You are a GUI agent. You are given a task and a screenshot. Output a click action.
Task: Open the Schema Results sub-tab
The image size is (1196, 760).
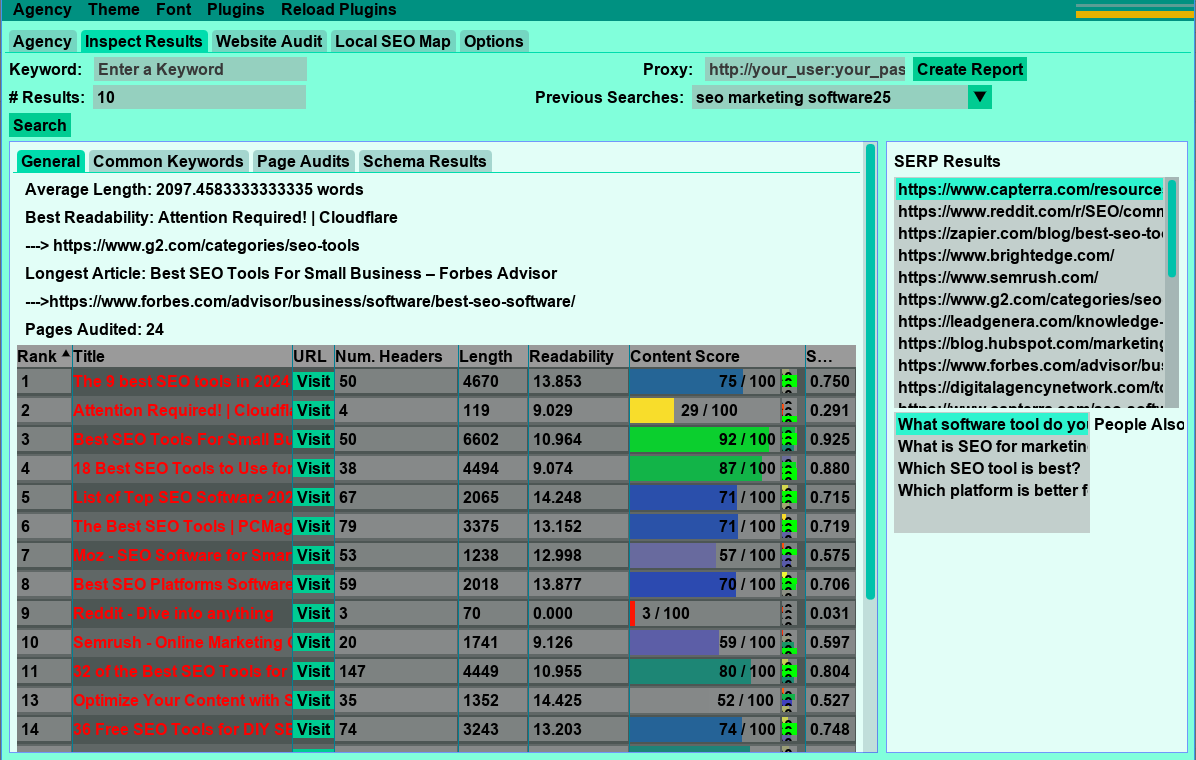(424, 161)
